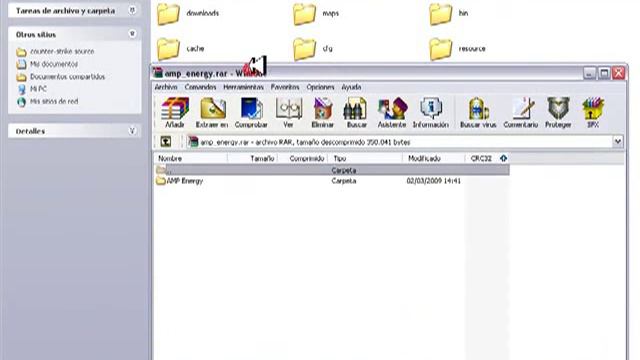Viewport: 640px width, 360px height.
Task: Click the SFX toolbar icon
Action: [x=593, y=113]
